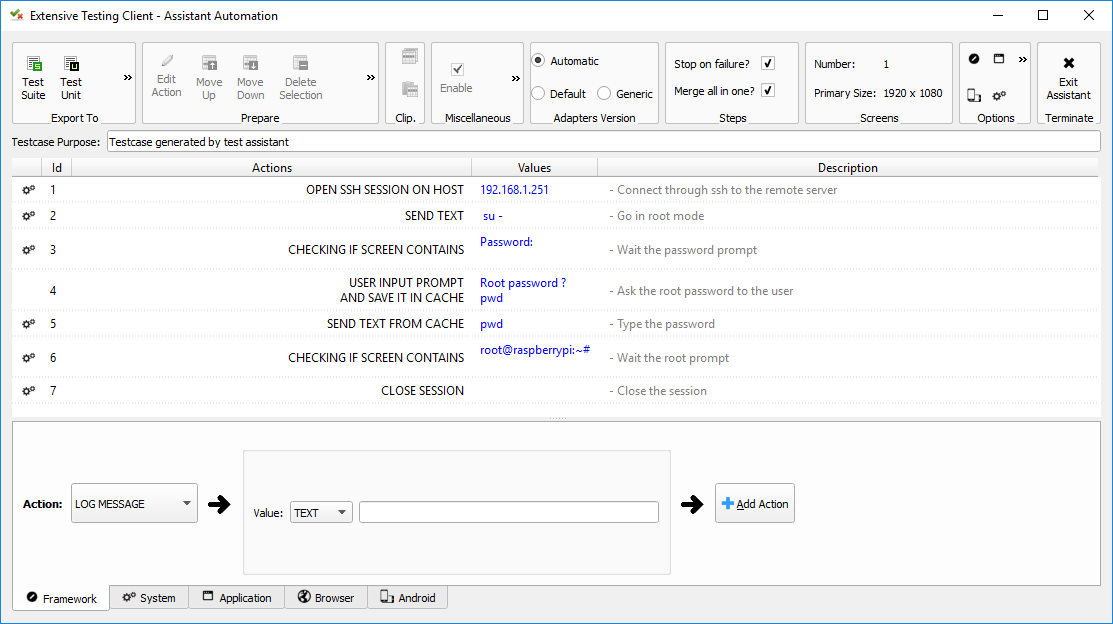Toggle the Stop on failure checkbox

click(768, 63)
